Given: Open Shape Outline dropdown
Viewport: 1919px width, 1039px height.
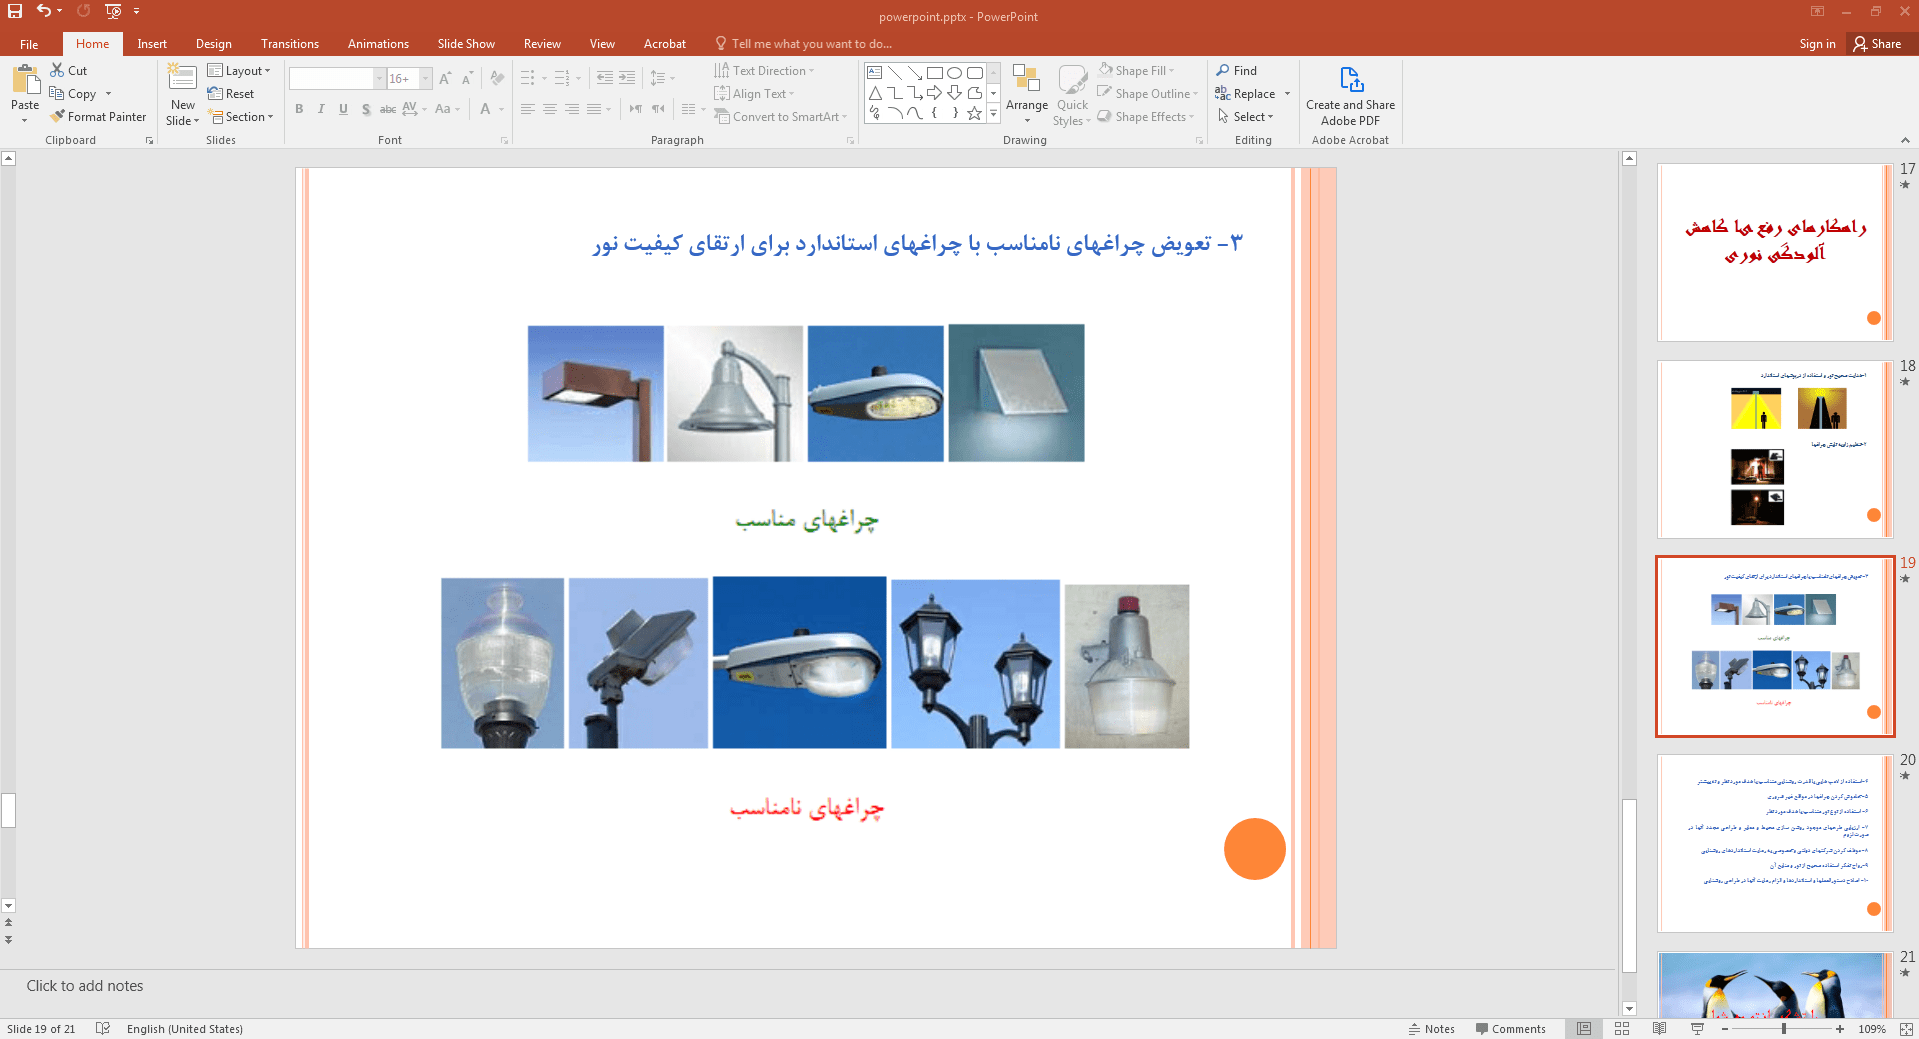Looking at the screenshot, I should click(1147, 94).
